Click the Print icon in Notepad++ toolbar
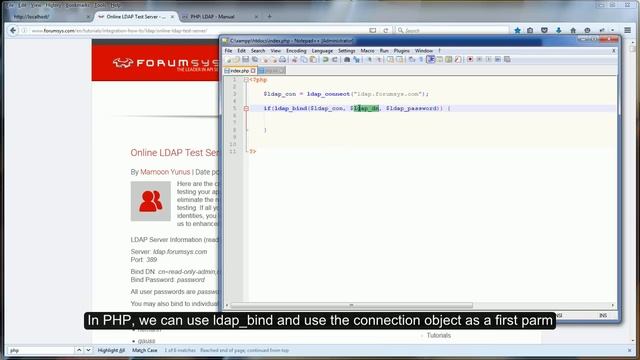640x360 pixels. pyautogui.click(x=282, y=60)
